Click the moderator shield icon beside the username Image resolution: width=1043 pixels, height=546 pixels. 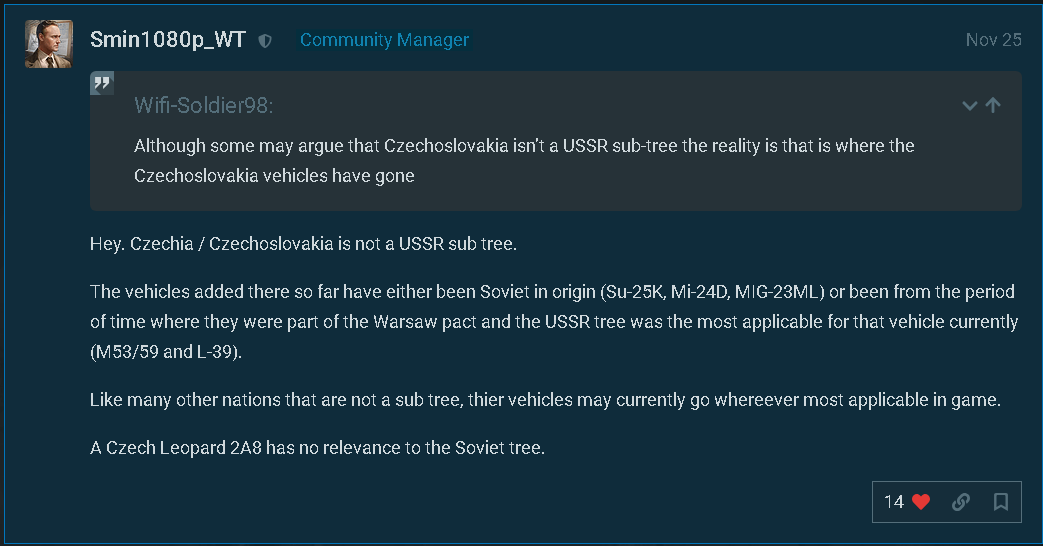[x=265, y=41]
